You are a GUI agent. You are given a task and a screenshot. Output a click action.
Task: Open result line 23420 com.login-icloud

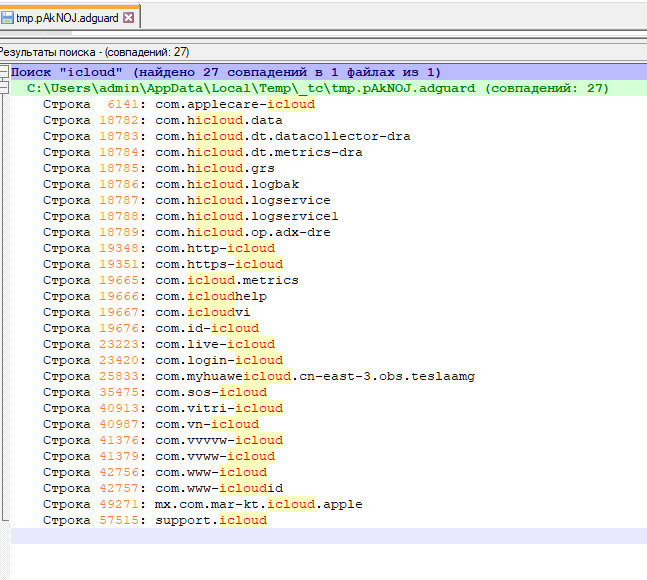163,361
